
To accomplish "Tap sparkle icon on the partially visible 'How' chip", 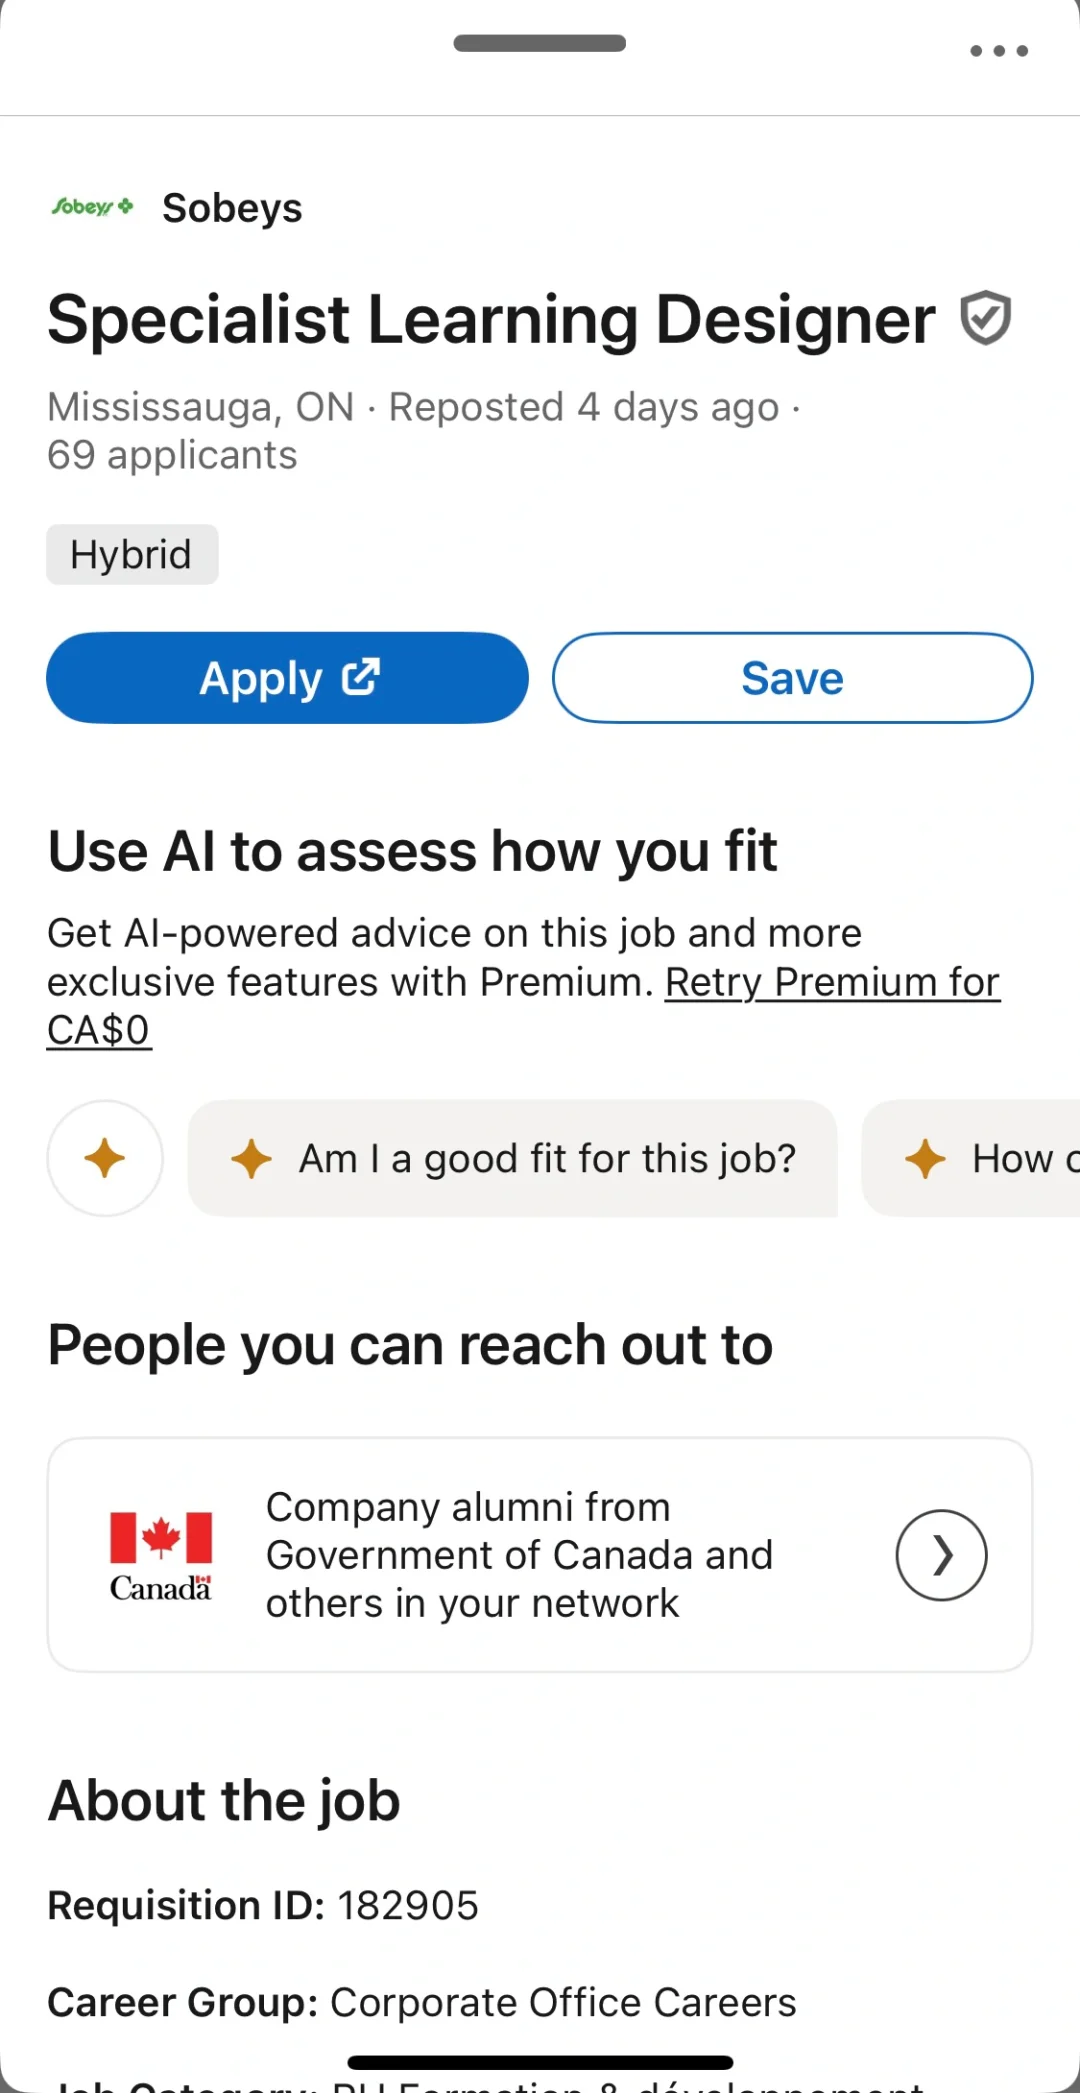I will tap(925, 1159).
